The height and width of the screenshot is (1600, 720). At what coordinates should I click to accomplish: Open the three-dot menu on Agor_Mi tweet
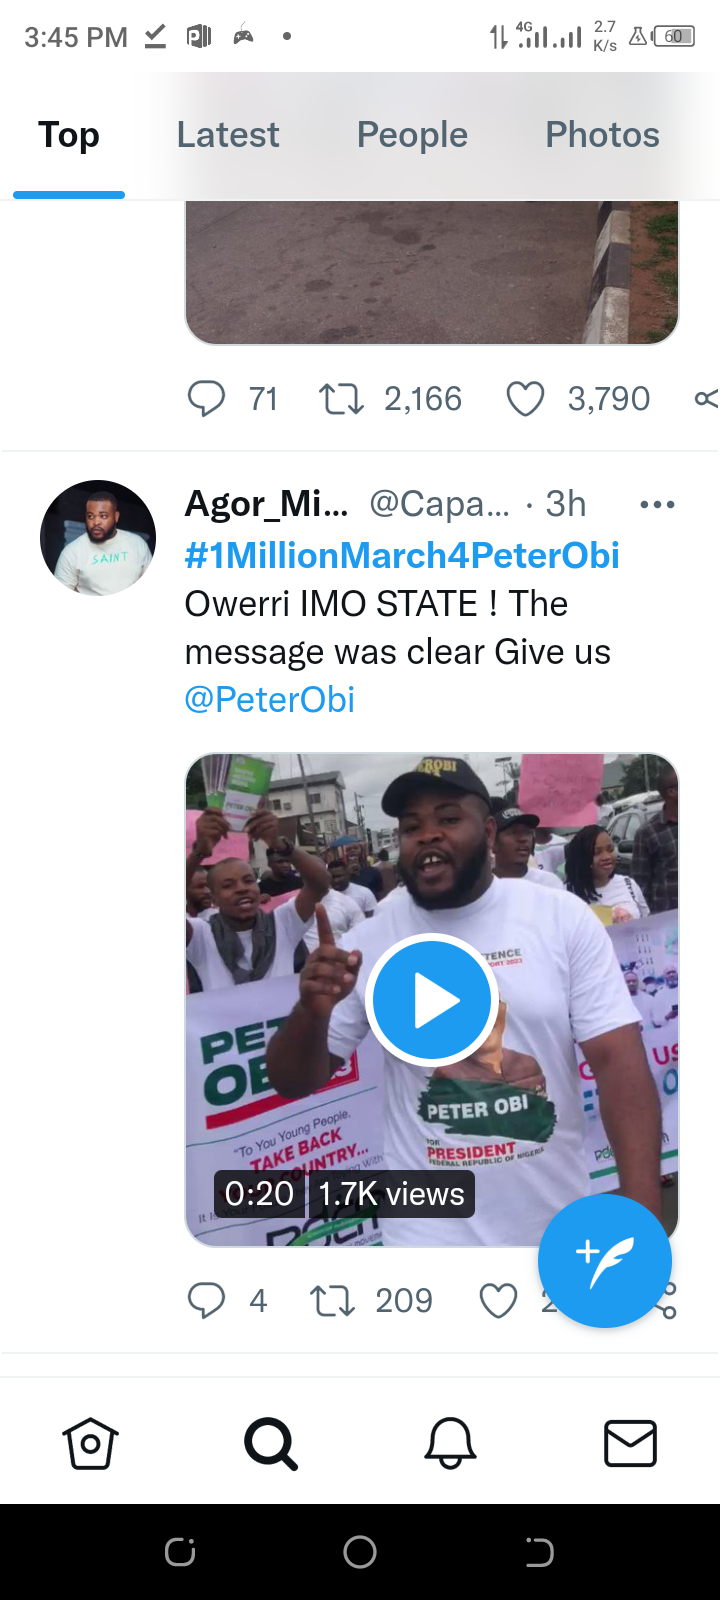point(657,504)
